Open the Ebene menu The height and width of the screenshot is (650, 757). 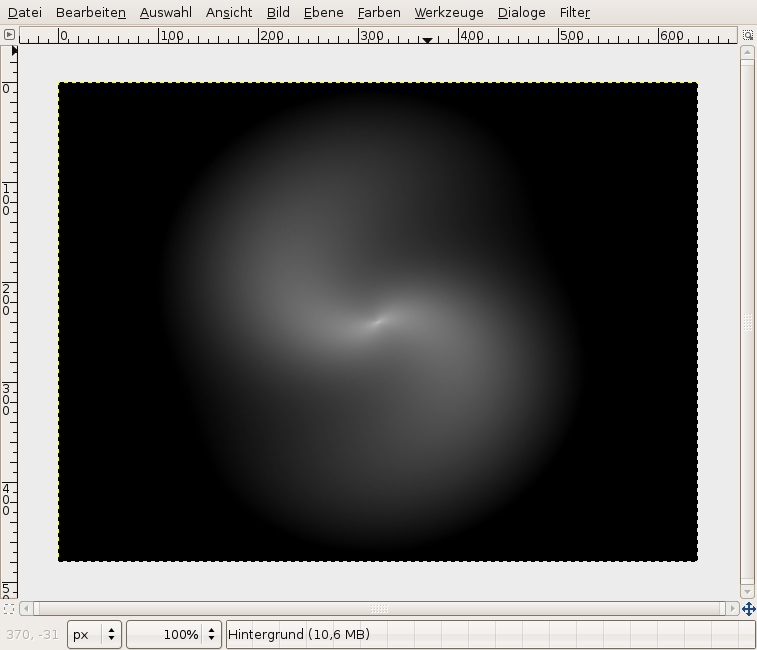pos(323,13)
